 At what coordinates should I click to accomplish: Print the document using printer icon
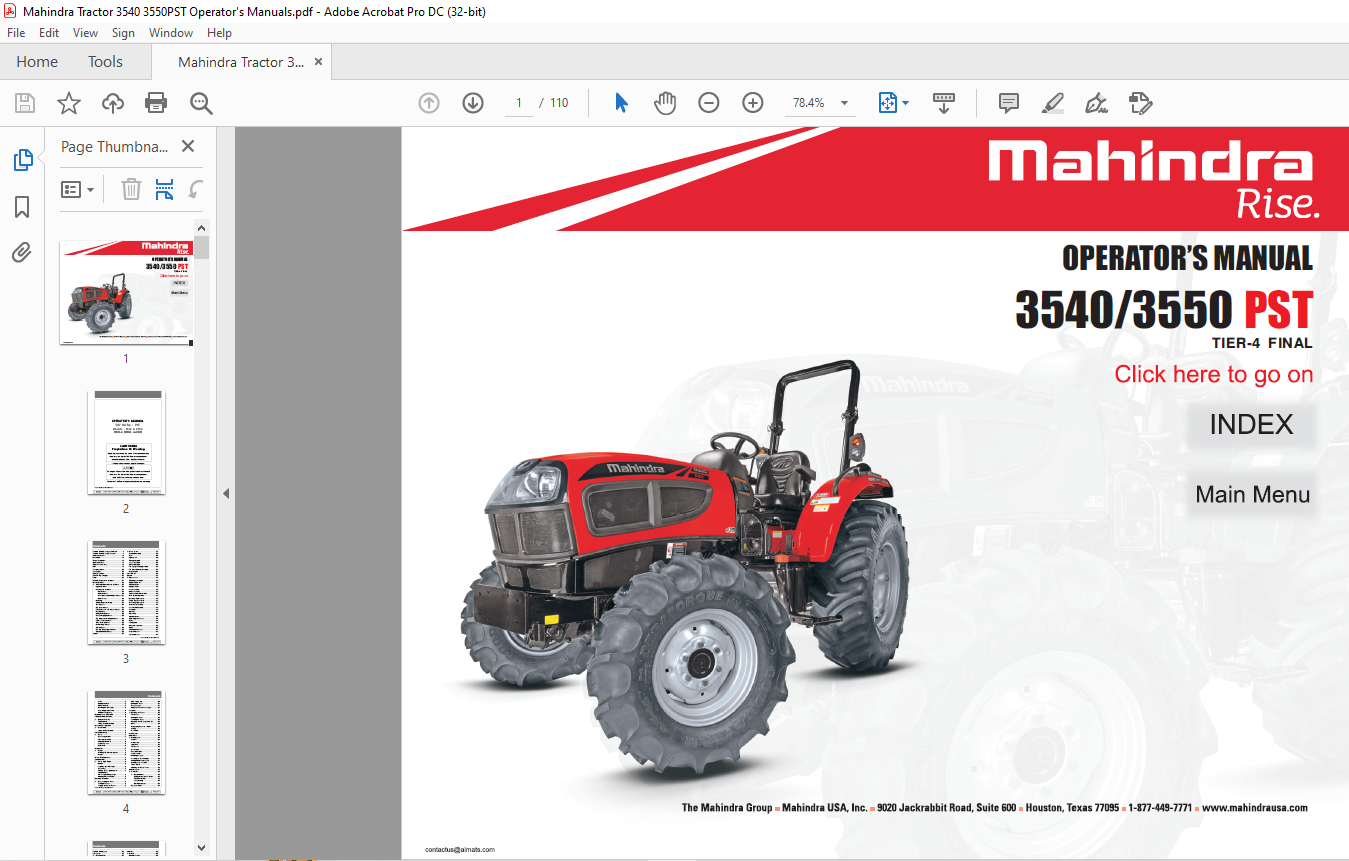(x=156, y=103)
